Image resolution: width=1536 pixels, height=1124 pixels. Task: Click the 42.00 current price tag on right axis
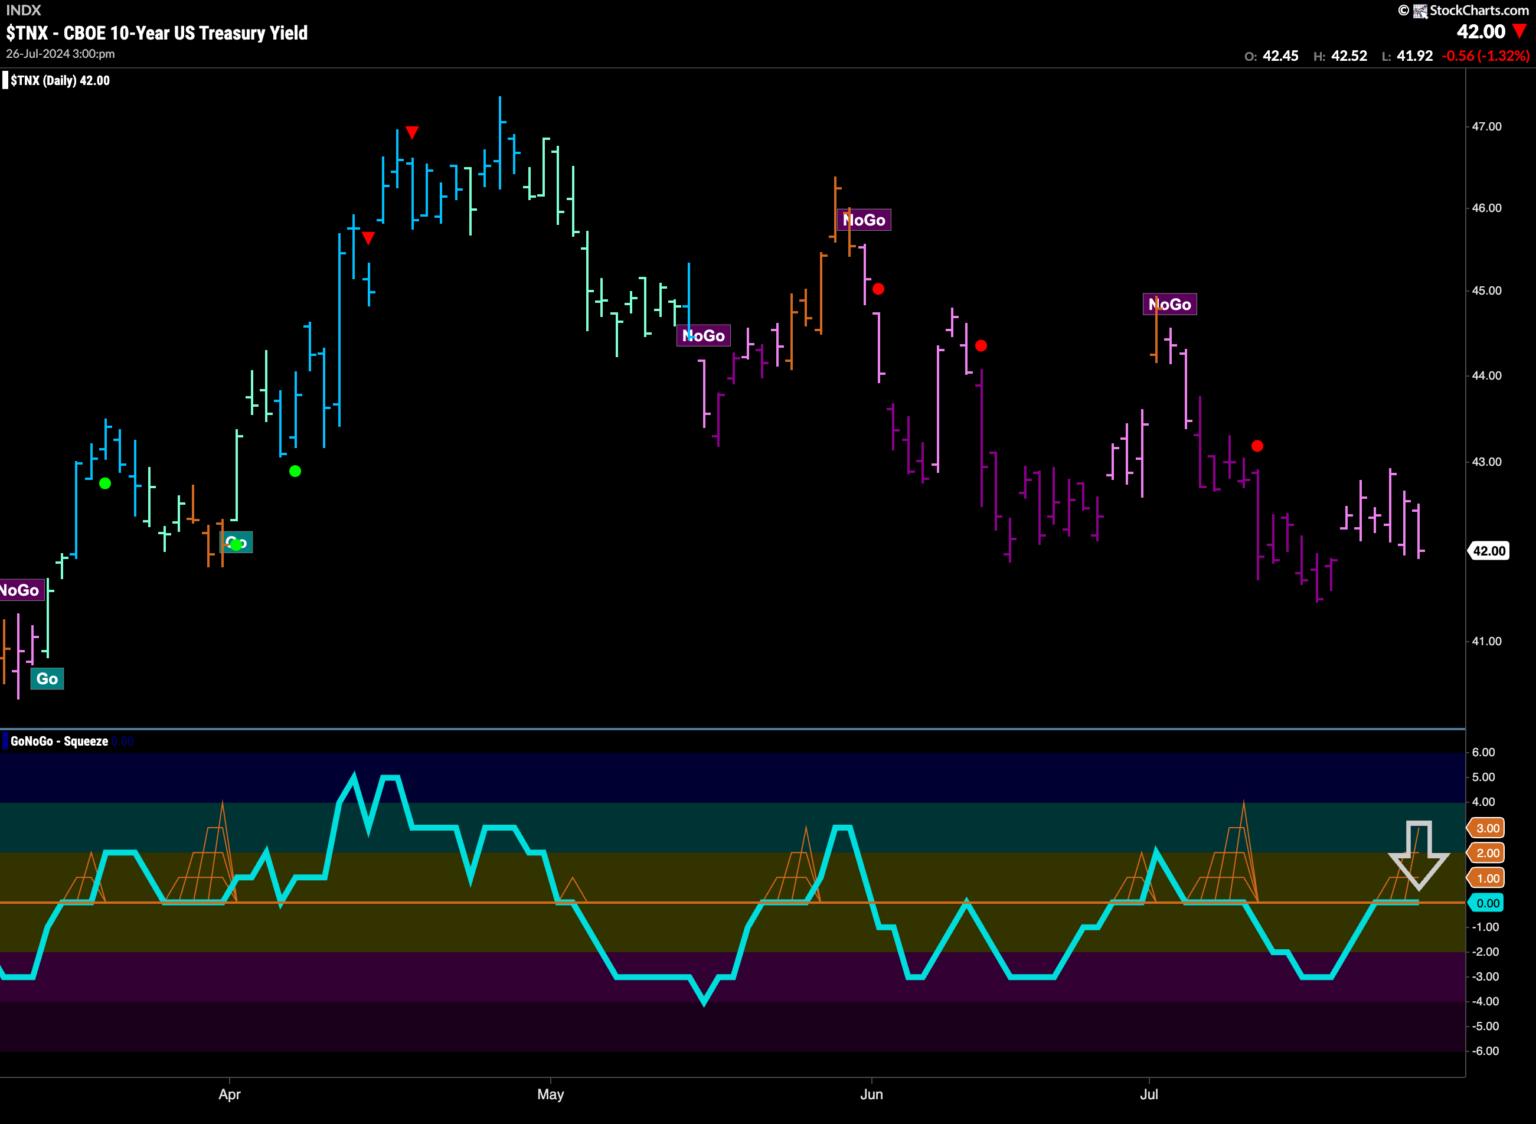(1489, 551)
